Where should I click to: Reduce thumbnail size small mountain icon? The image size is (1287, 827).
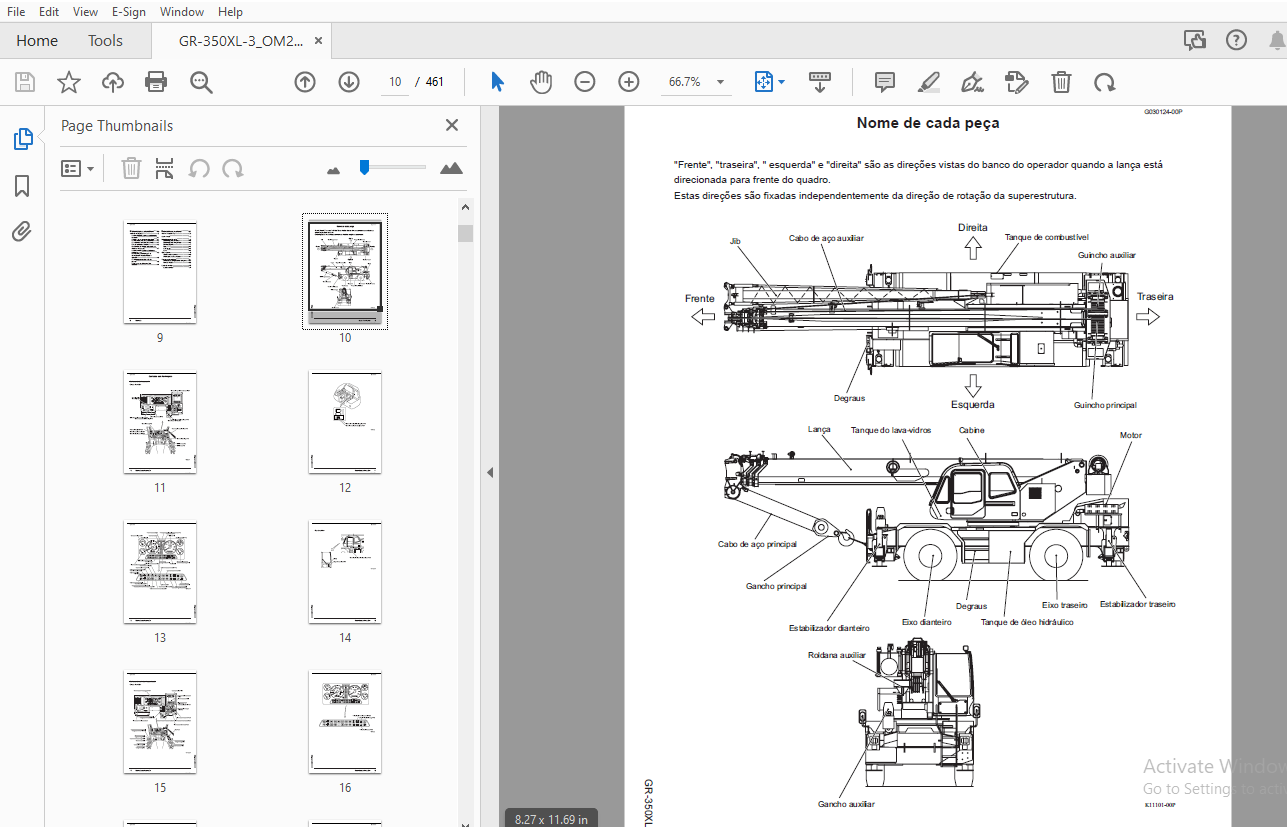pyautogui.click(x=334, y=170)
